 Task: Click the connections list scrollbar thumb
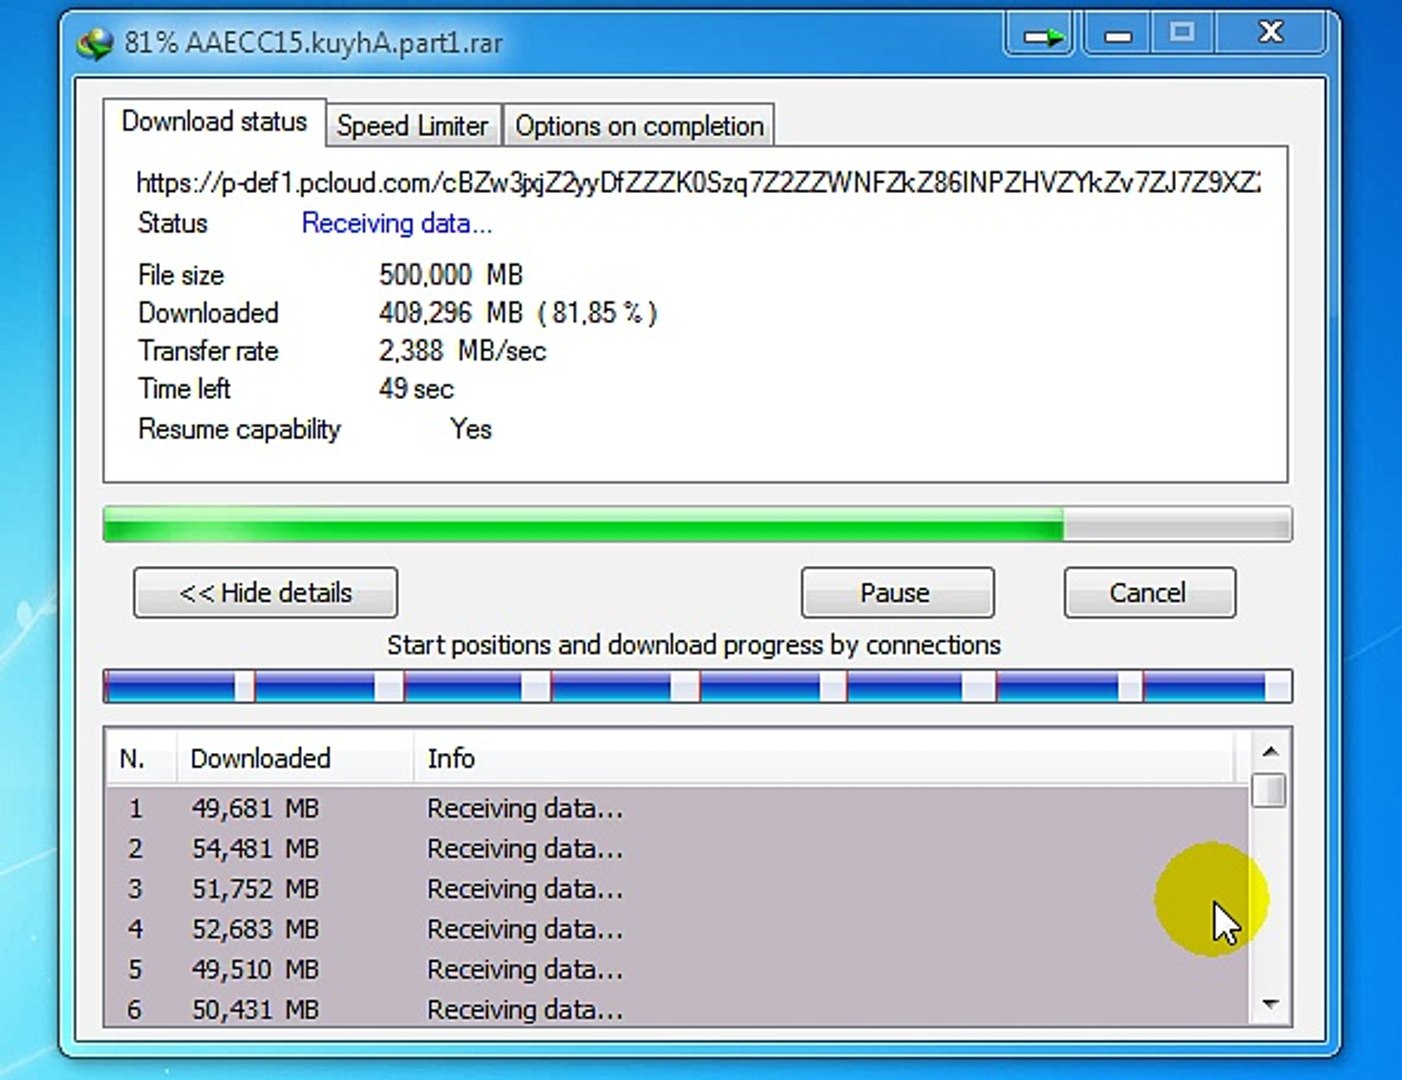[x=1270, y=790]
